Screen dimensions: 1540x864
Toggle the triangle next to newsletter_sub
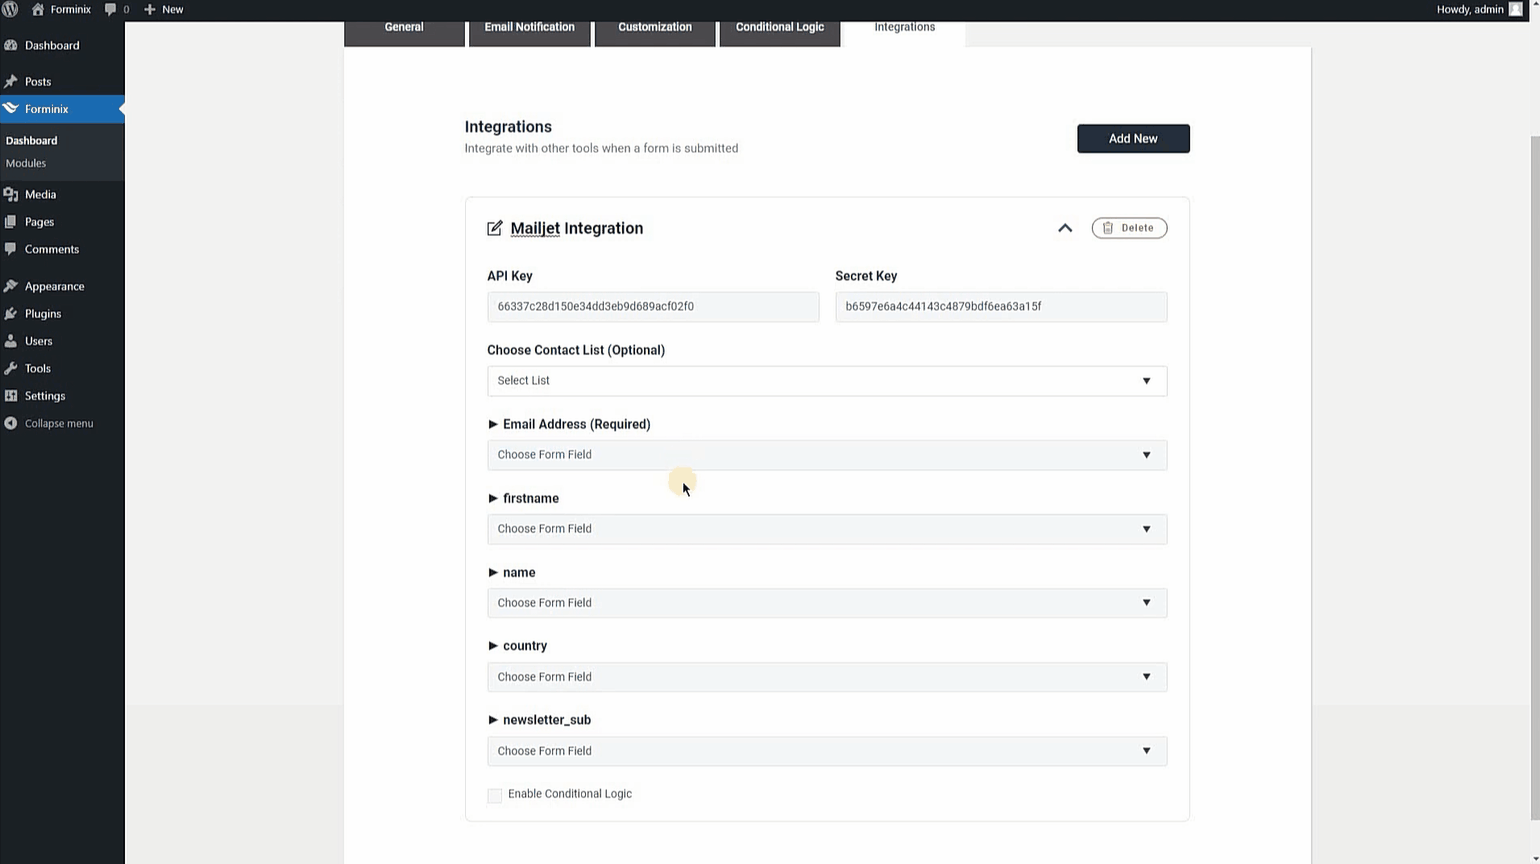coord(493,720)
